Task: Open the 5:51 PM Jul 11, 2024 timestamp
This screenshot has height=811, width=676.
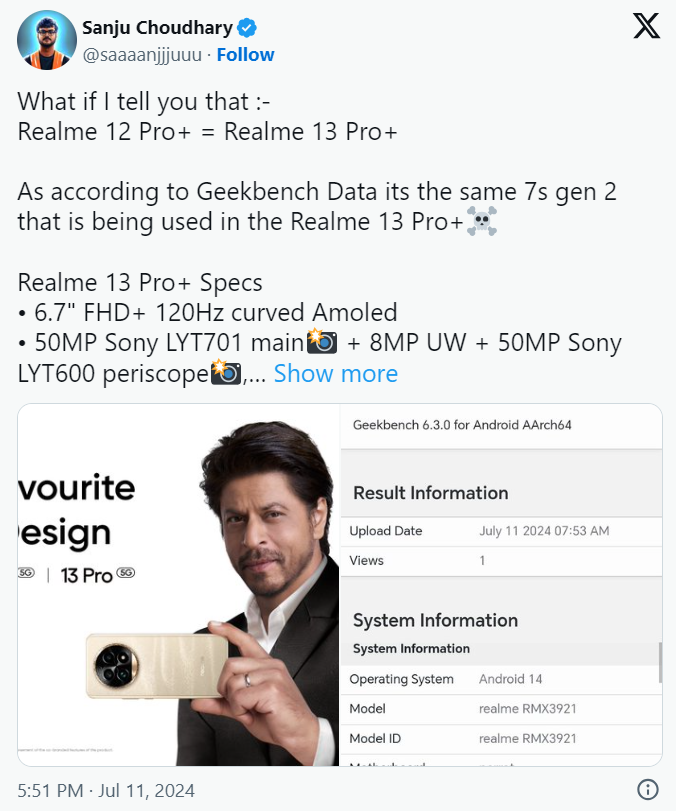Action: click(x=106, y=790)
